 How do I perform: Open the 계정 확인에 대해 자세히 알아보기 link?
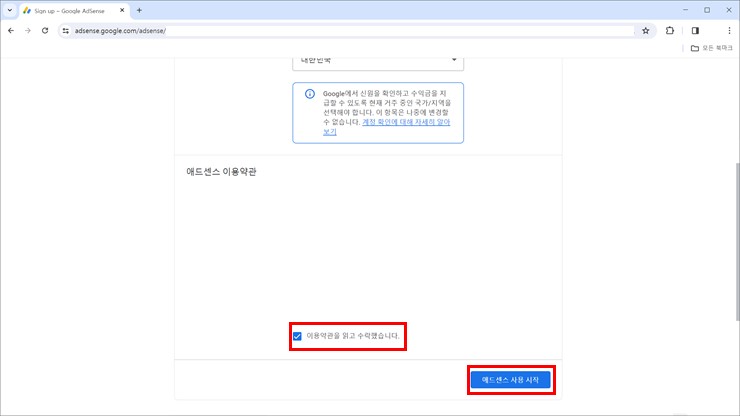click(x=386, y=127)
